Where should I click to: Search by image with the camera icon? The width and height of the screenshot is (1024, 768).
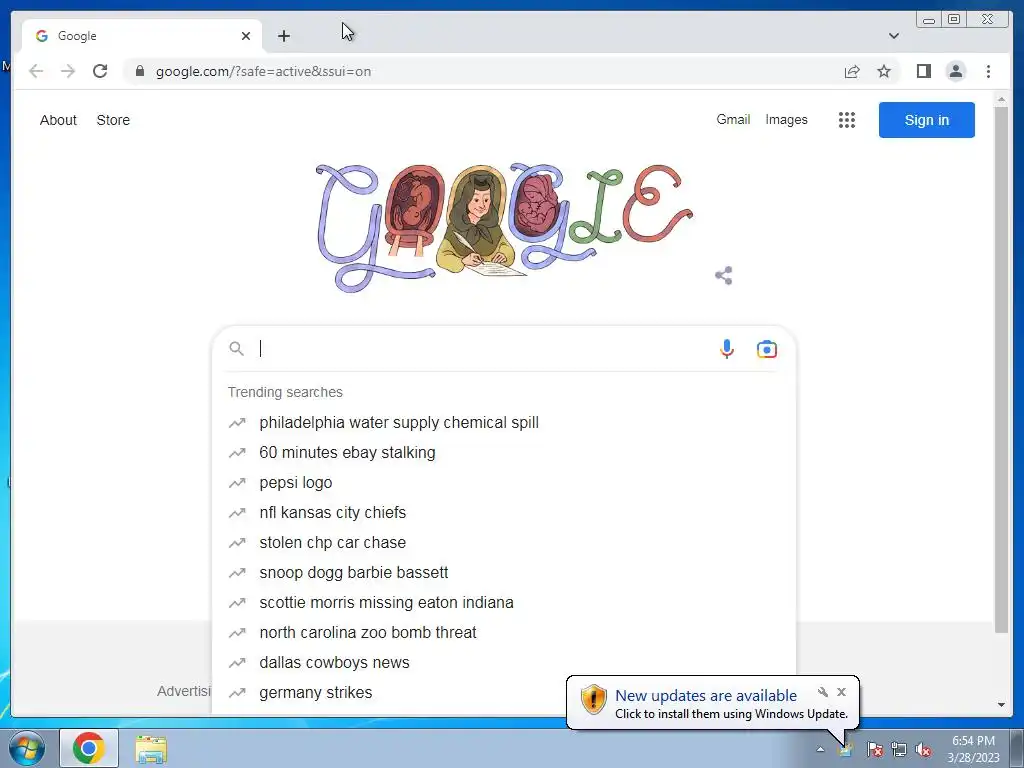coord(767,349)
